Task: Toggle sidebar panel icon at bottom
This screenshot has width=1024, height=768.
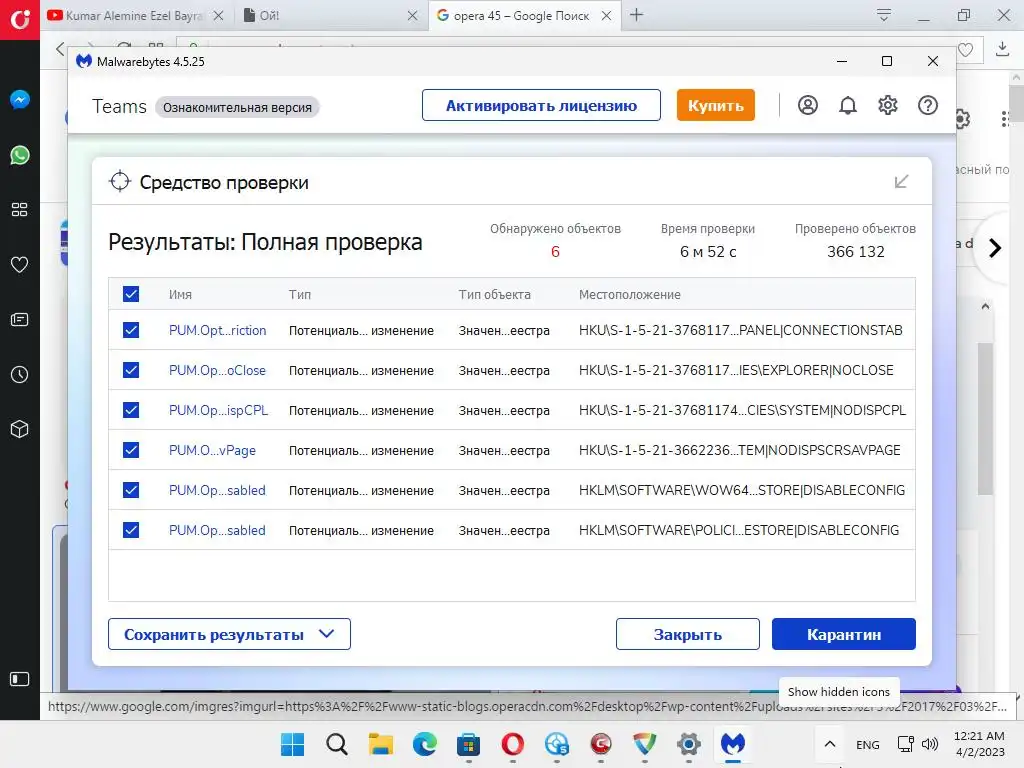Action: coord(20,679)
